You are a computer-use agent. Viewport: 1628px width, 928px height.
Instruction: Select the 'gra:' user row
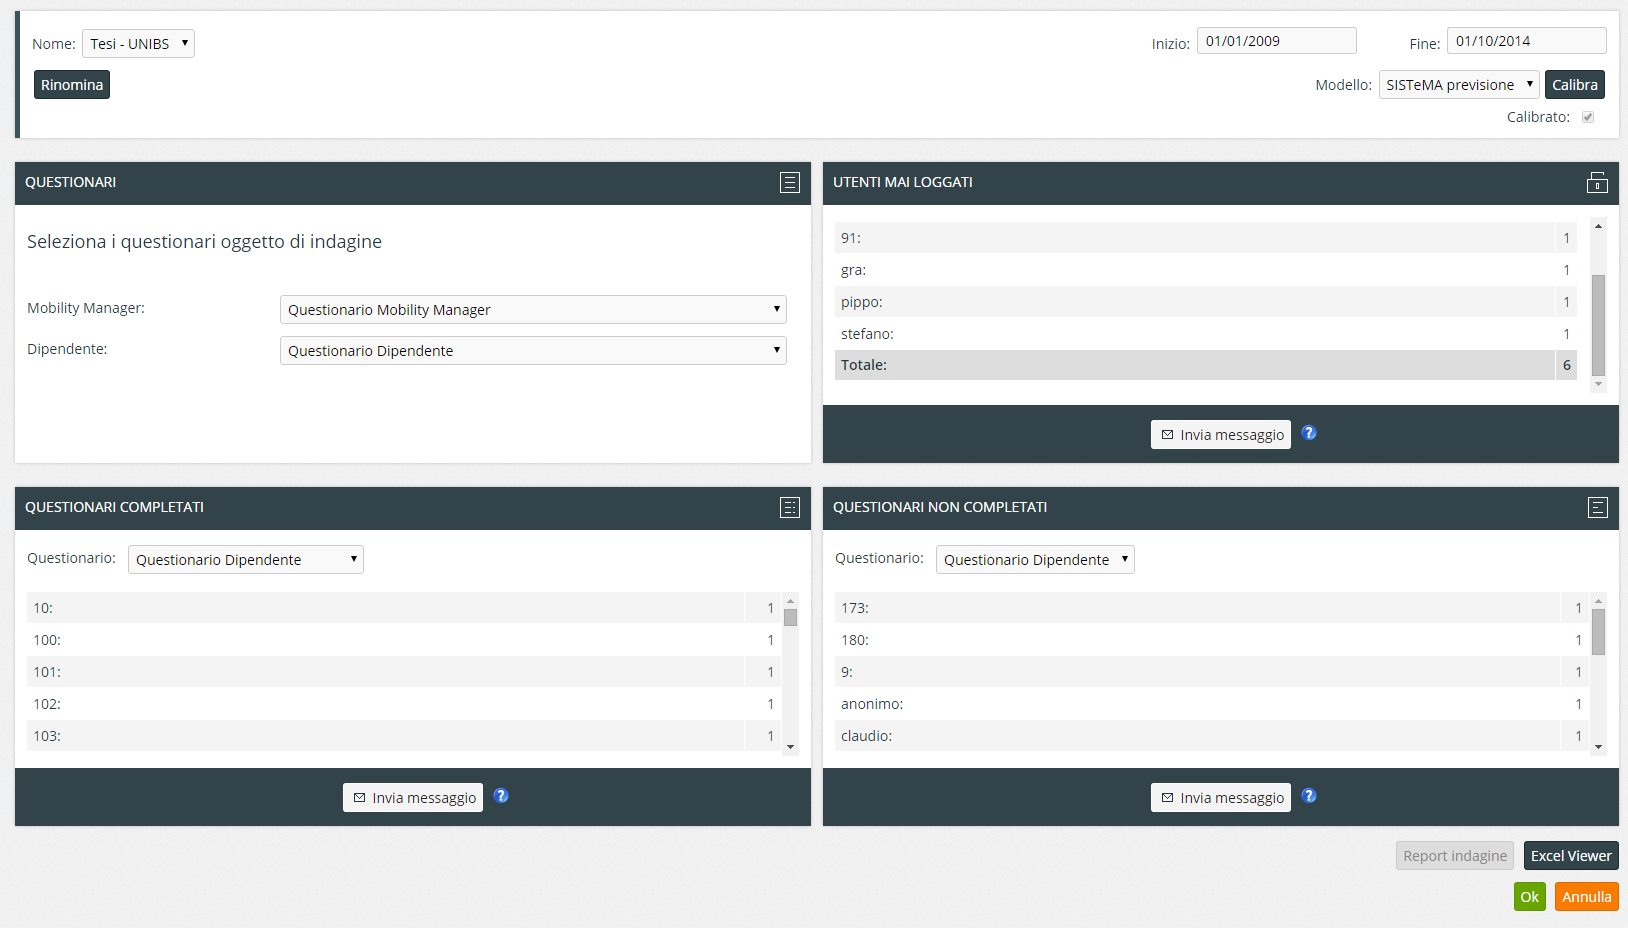1206,270
